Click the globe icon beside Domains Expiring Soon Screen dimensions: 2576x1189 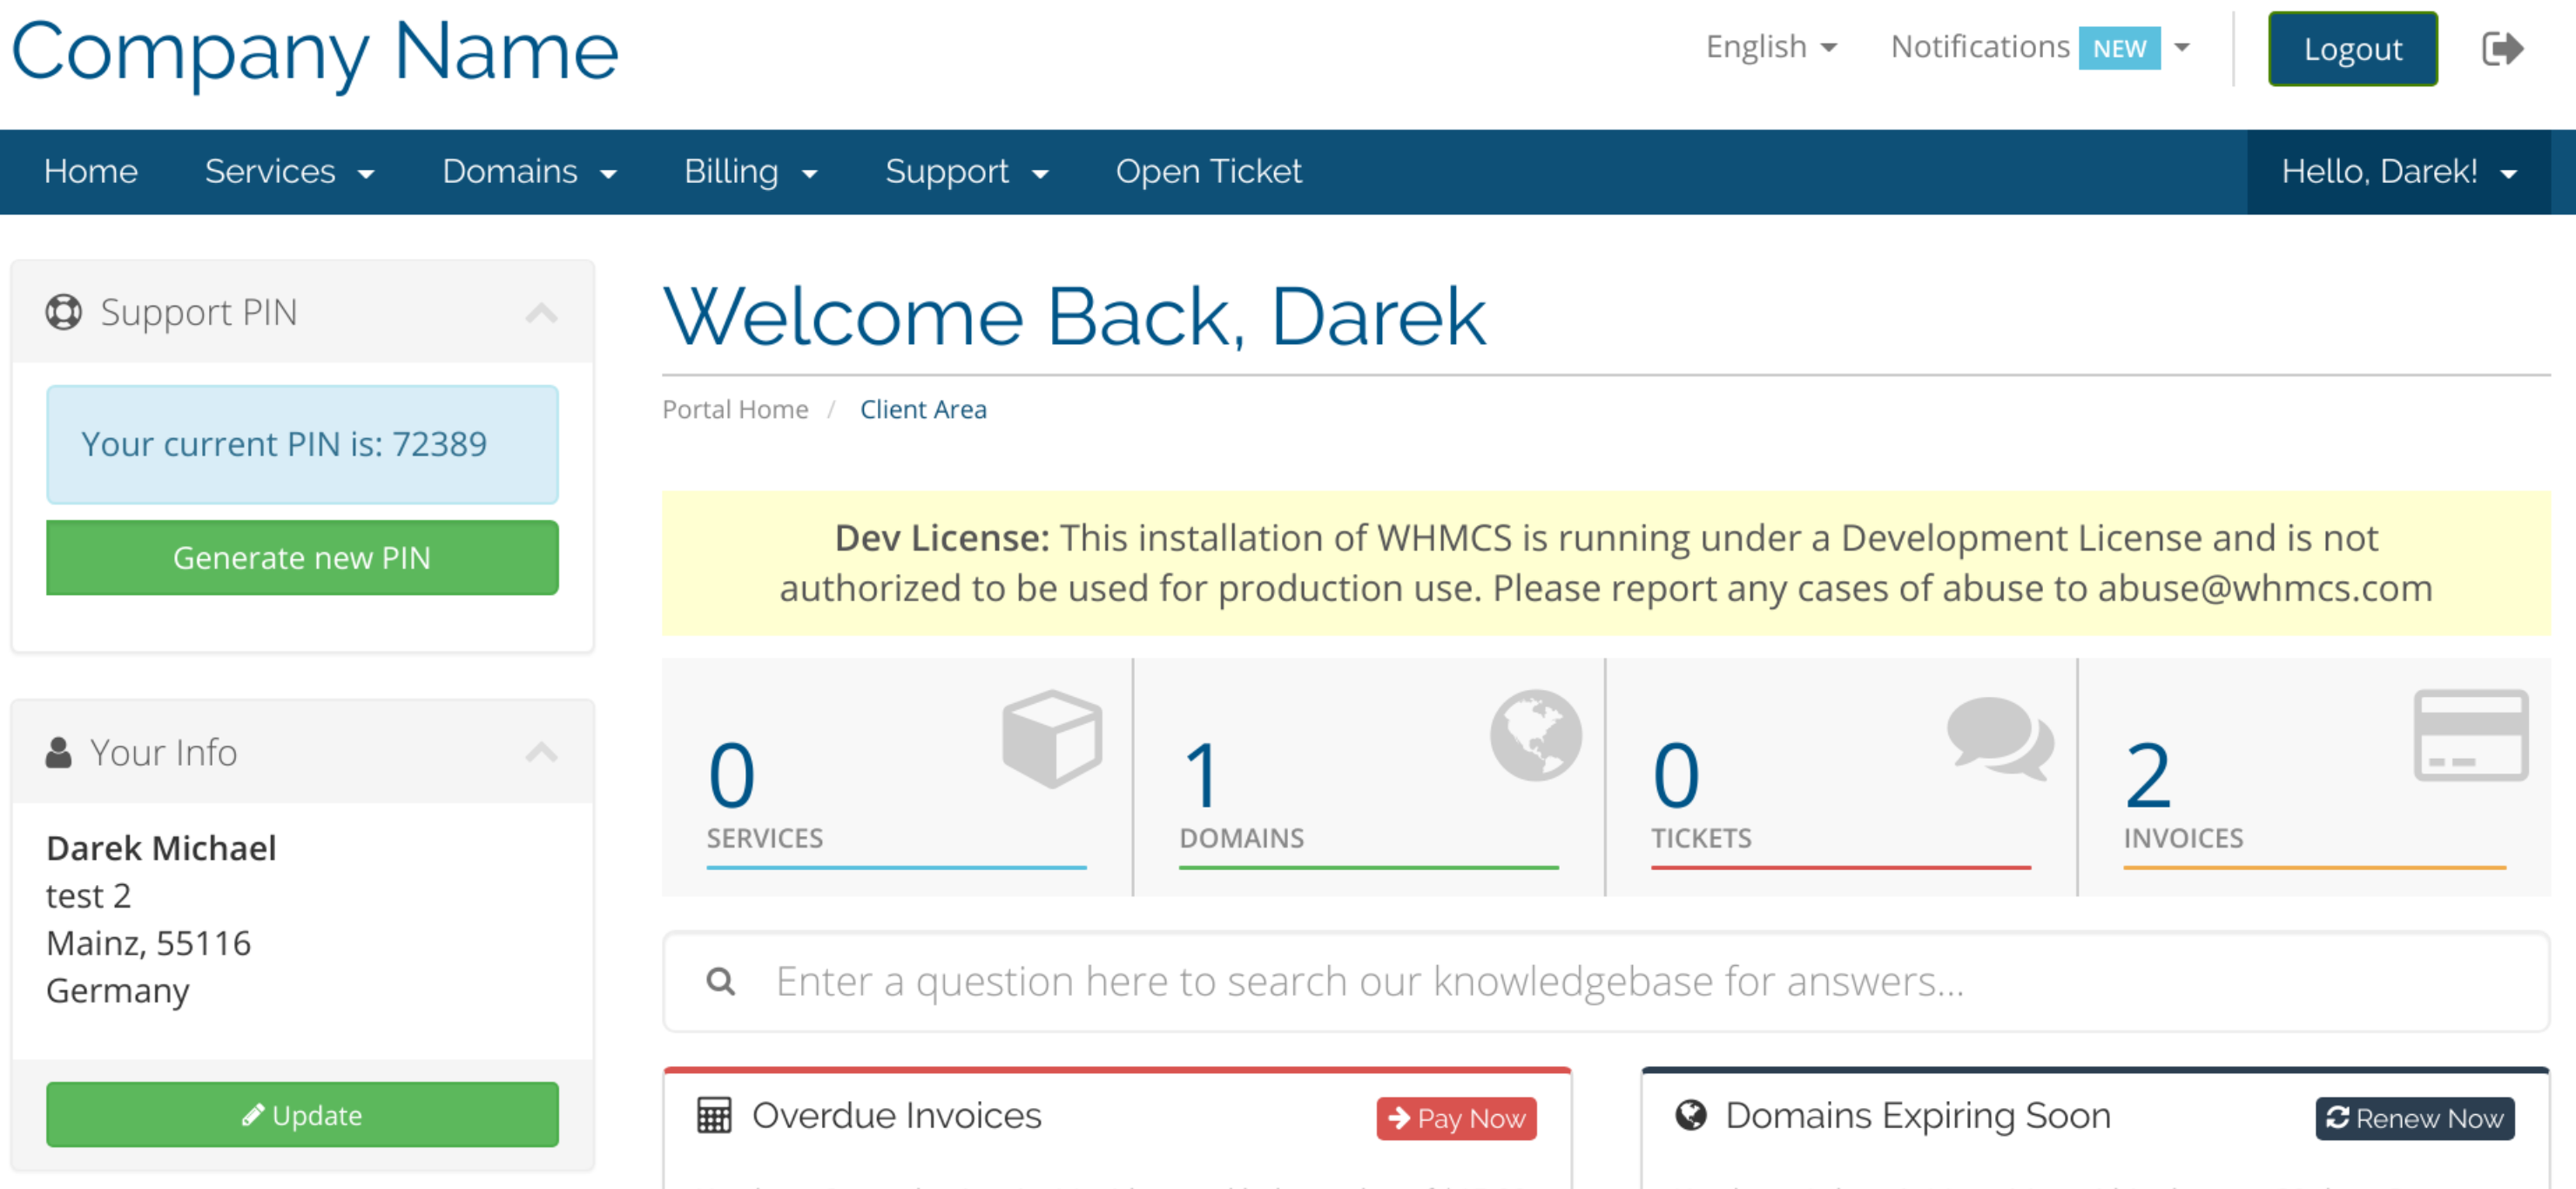[1691, 1115]
